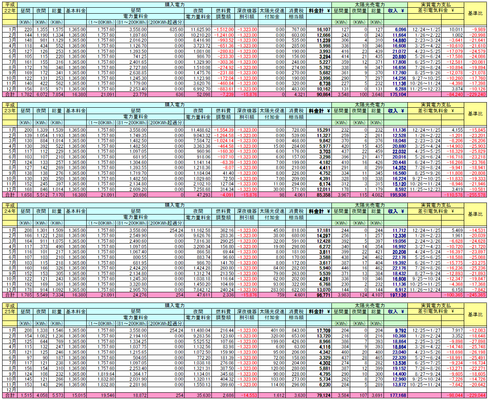The width and height of the screenshot is (489, 400).
Task: Select the 25年 January income cell 9,792
Action: click(x=395, y=330)
